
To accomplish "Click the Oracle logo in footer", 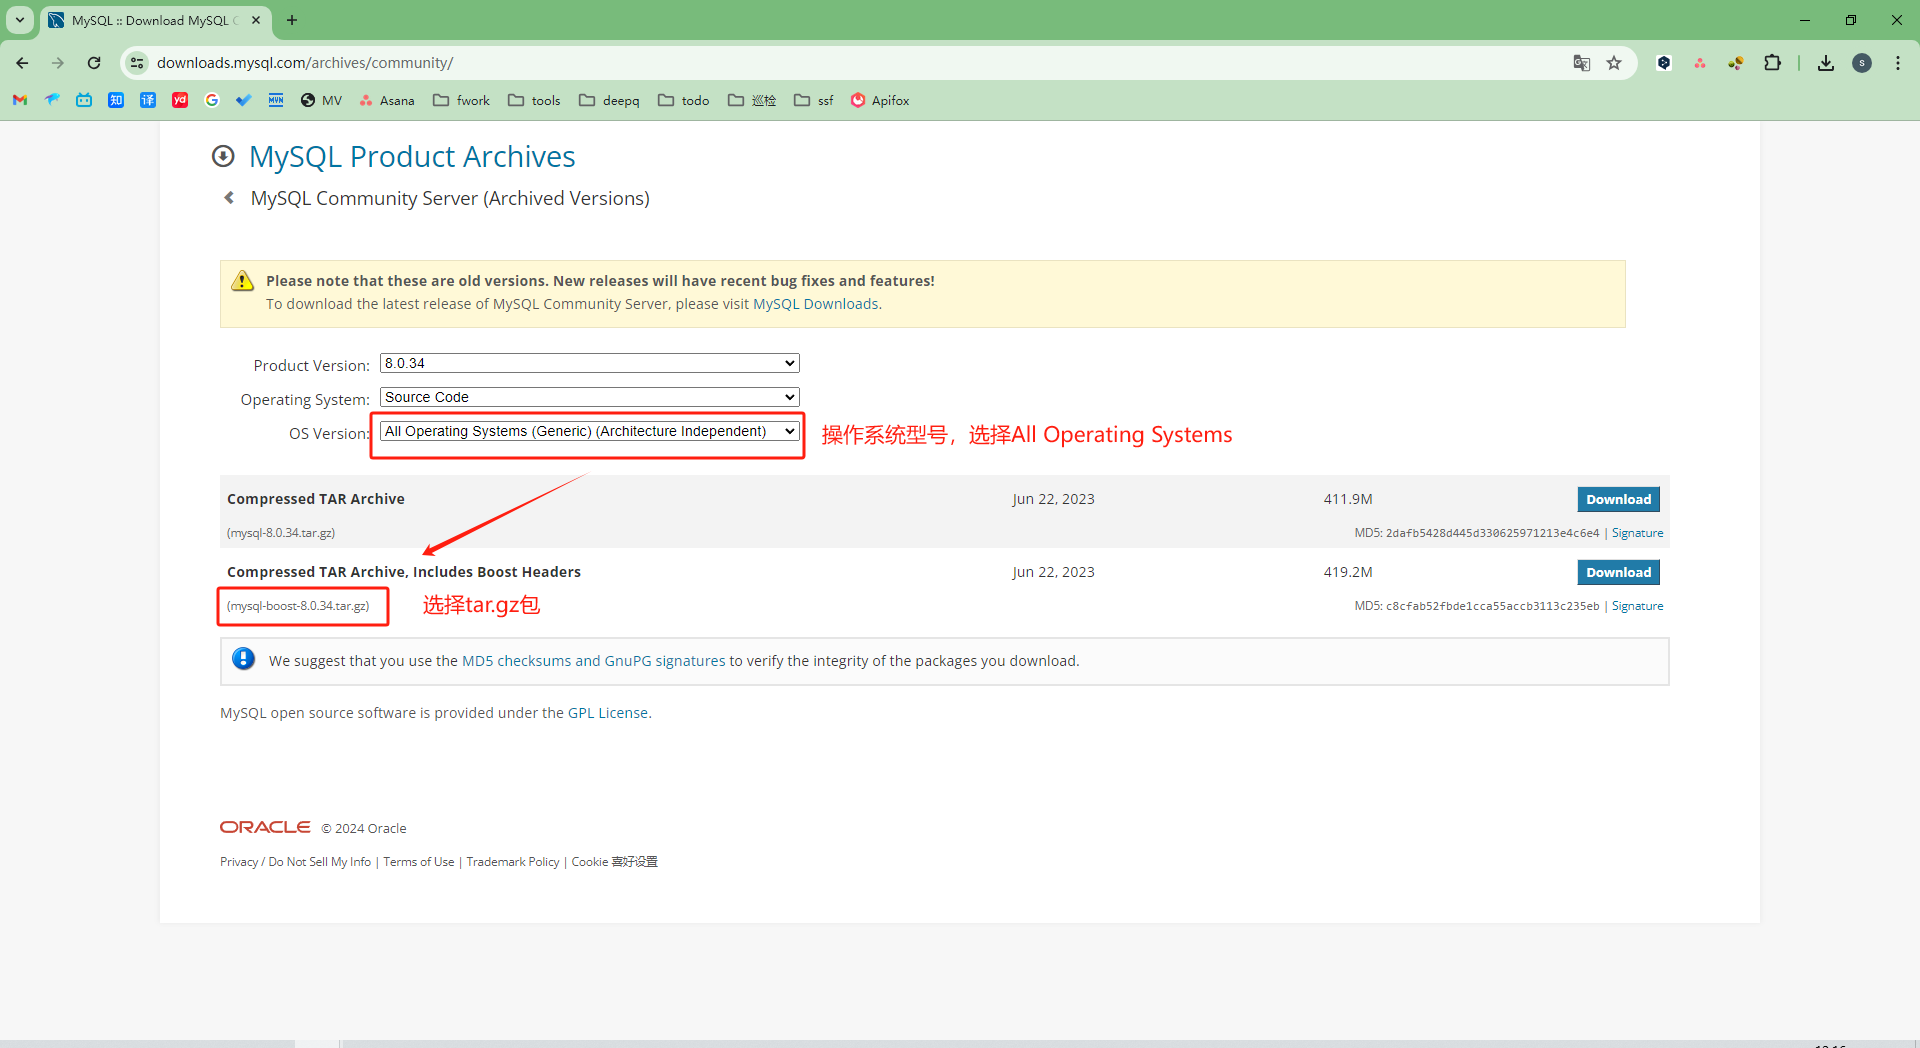I will coord(265,827).
